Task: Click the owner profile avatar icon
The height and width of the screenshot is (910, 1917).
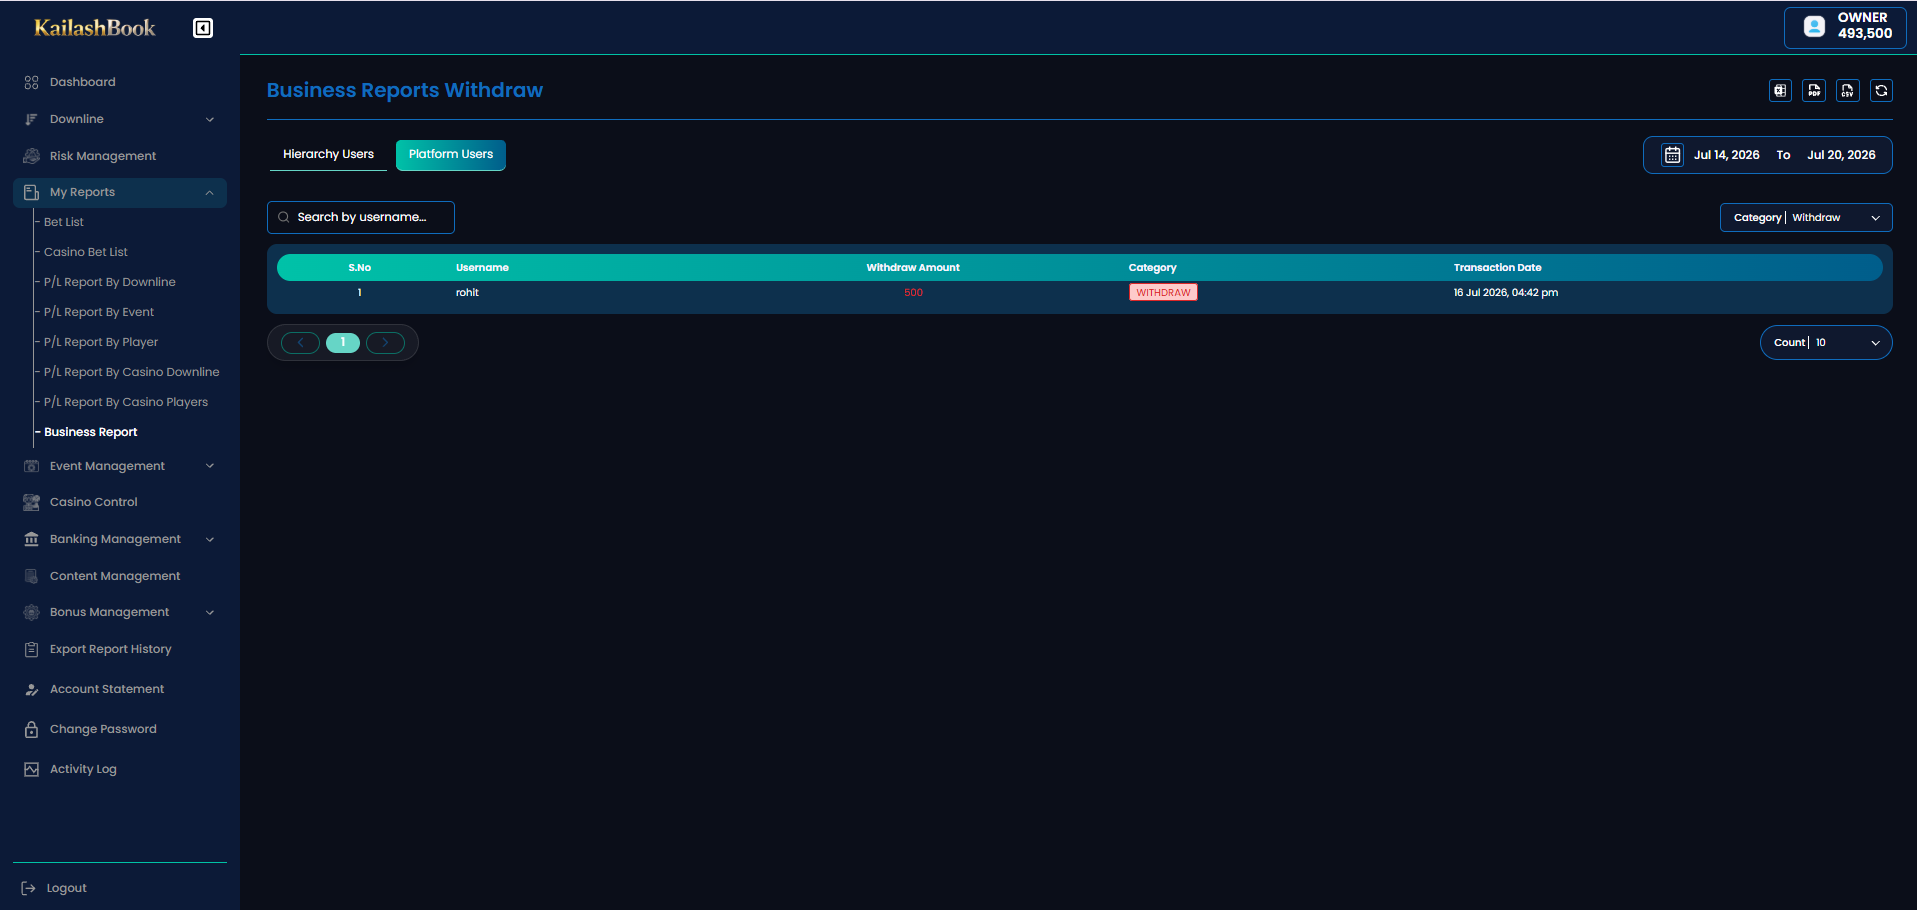Action: (x=1814, y=27)
